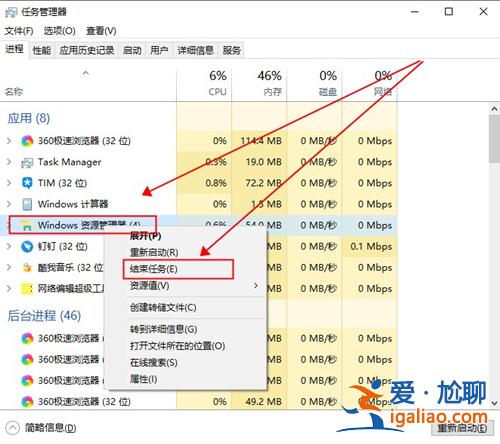Open the 查看(V) menu

[101, 31]
